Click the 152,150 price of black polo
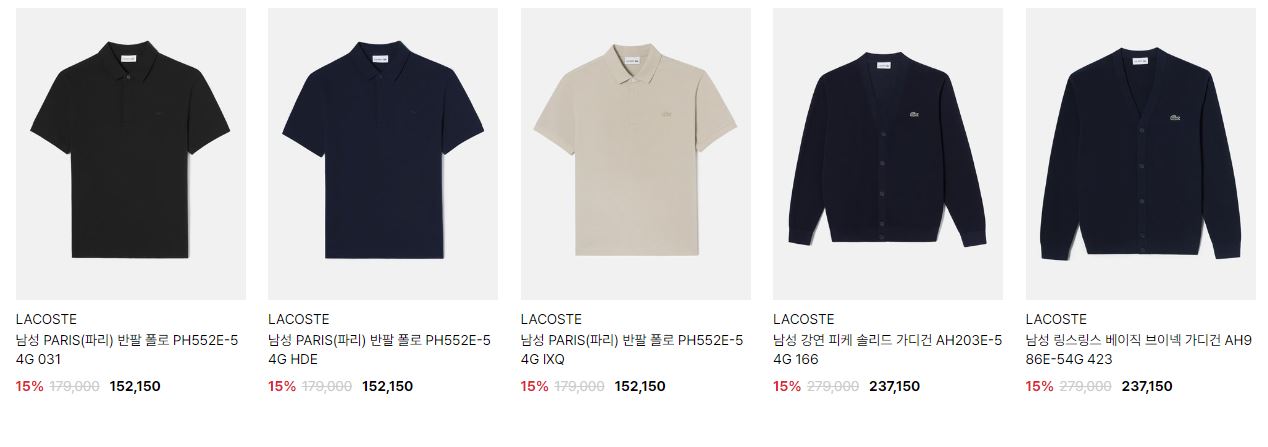Viewport: 1268px width, 447px height. click(135, 386)
